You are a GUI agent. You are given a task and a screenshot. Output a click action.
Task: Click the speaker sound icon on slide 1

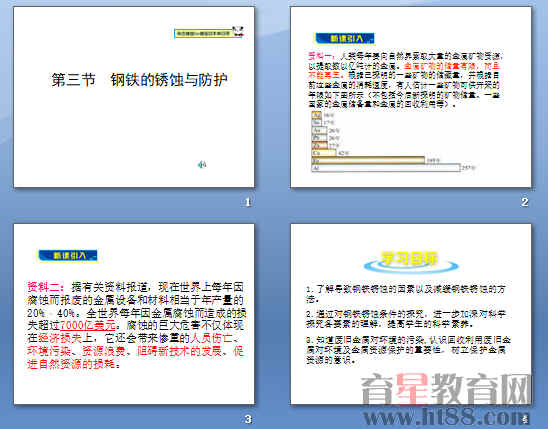[x=202, y=164]
